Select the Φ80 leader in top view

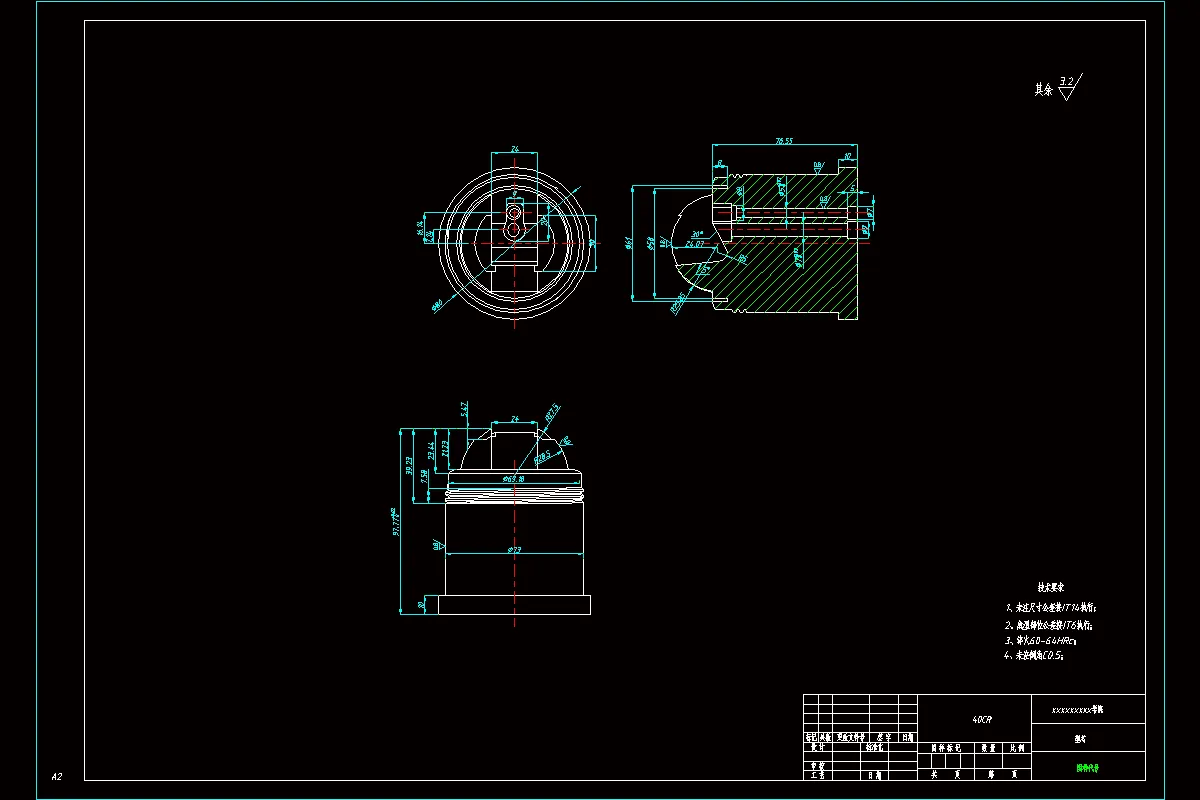click(x=437, y=306)
